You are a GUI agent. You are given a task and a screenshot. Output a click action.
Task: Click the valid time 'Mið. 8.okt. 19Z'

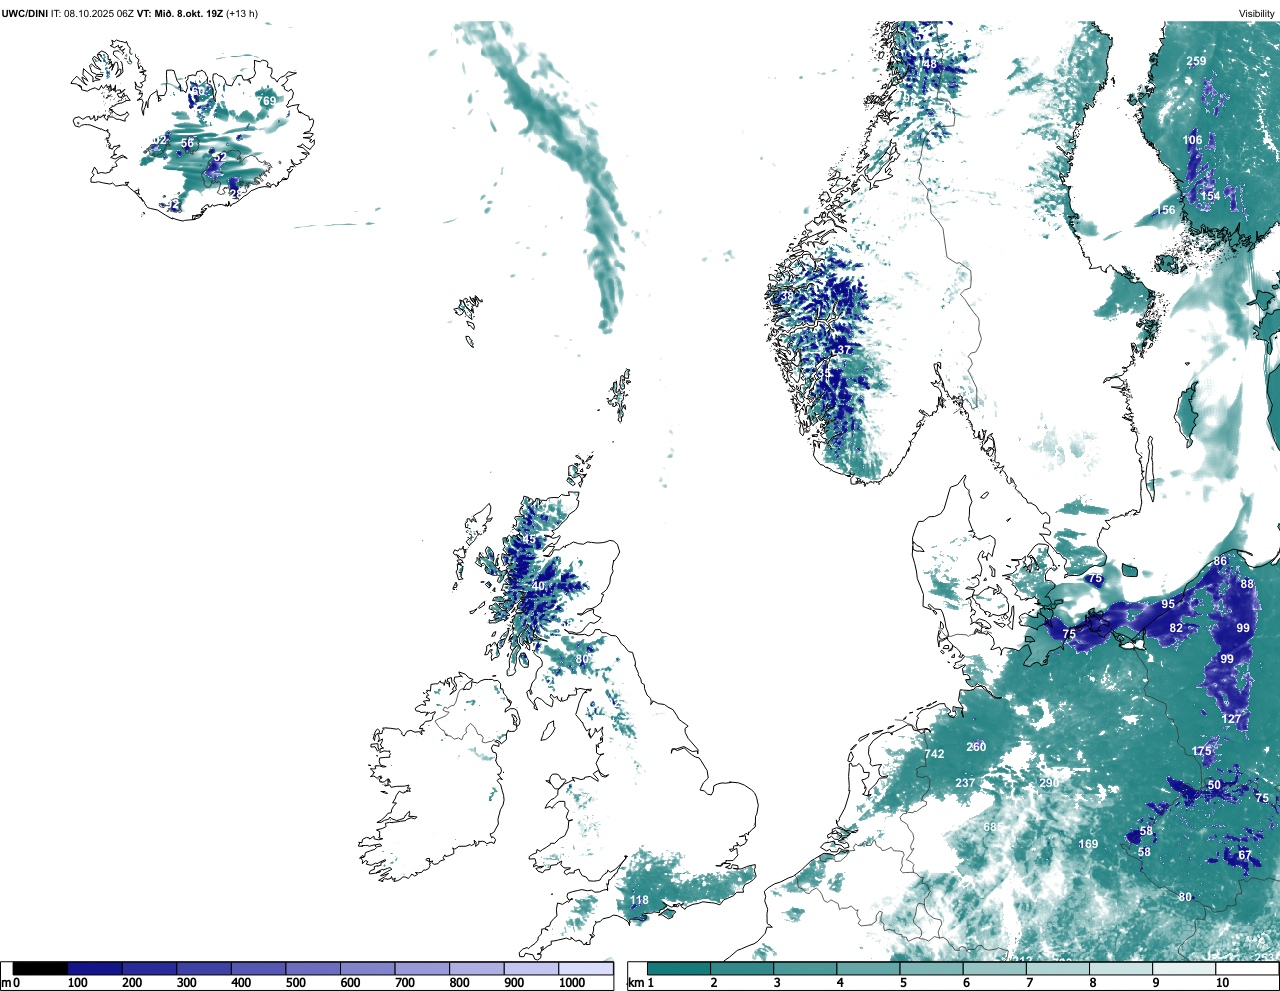pos(189,13)
